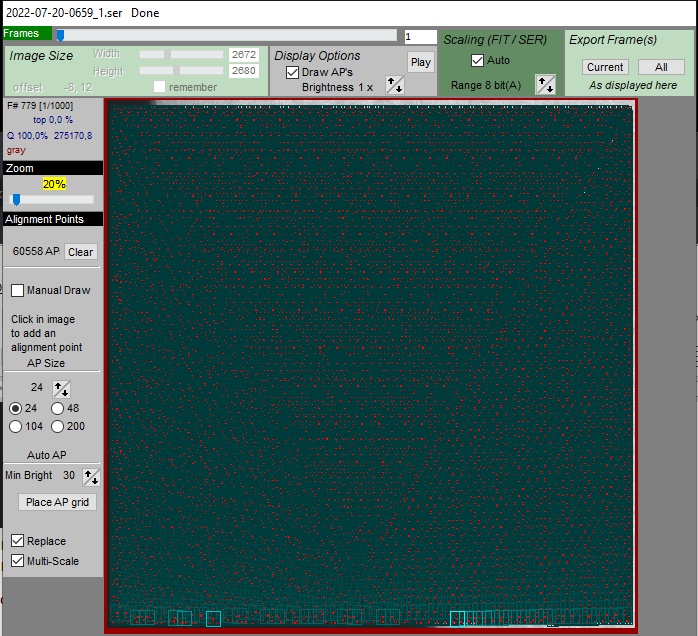Toggle the Draw AP's checkbox
Image resolution: width=698 pixels, height=636 pixels.
click(x=292, y=72)
